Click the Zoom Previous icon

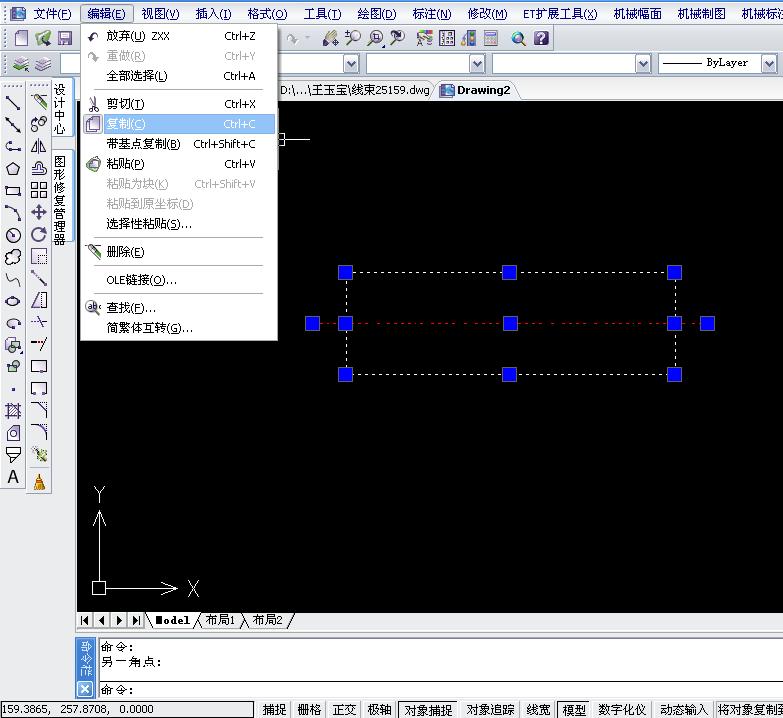397,38
